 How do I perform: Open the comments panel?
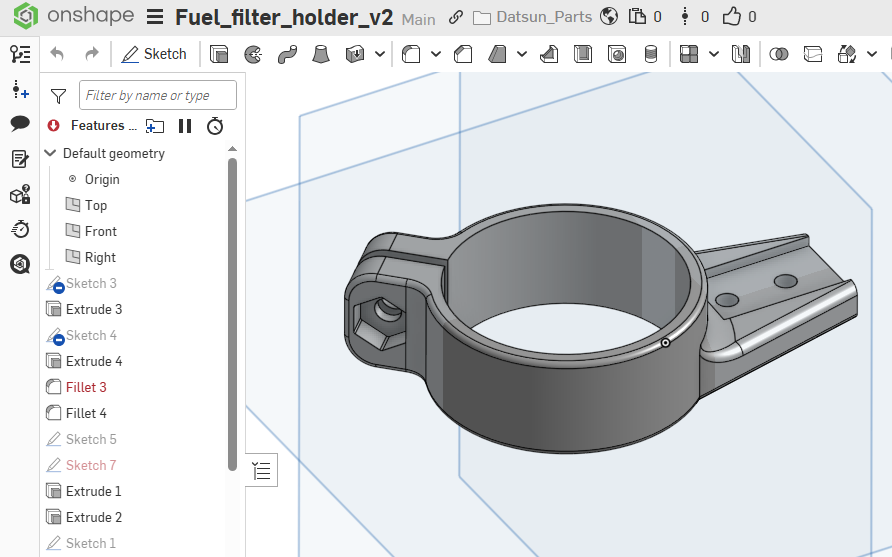pyautogui.click(x=20, y=123)
